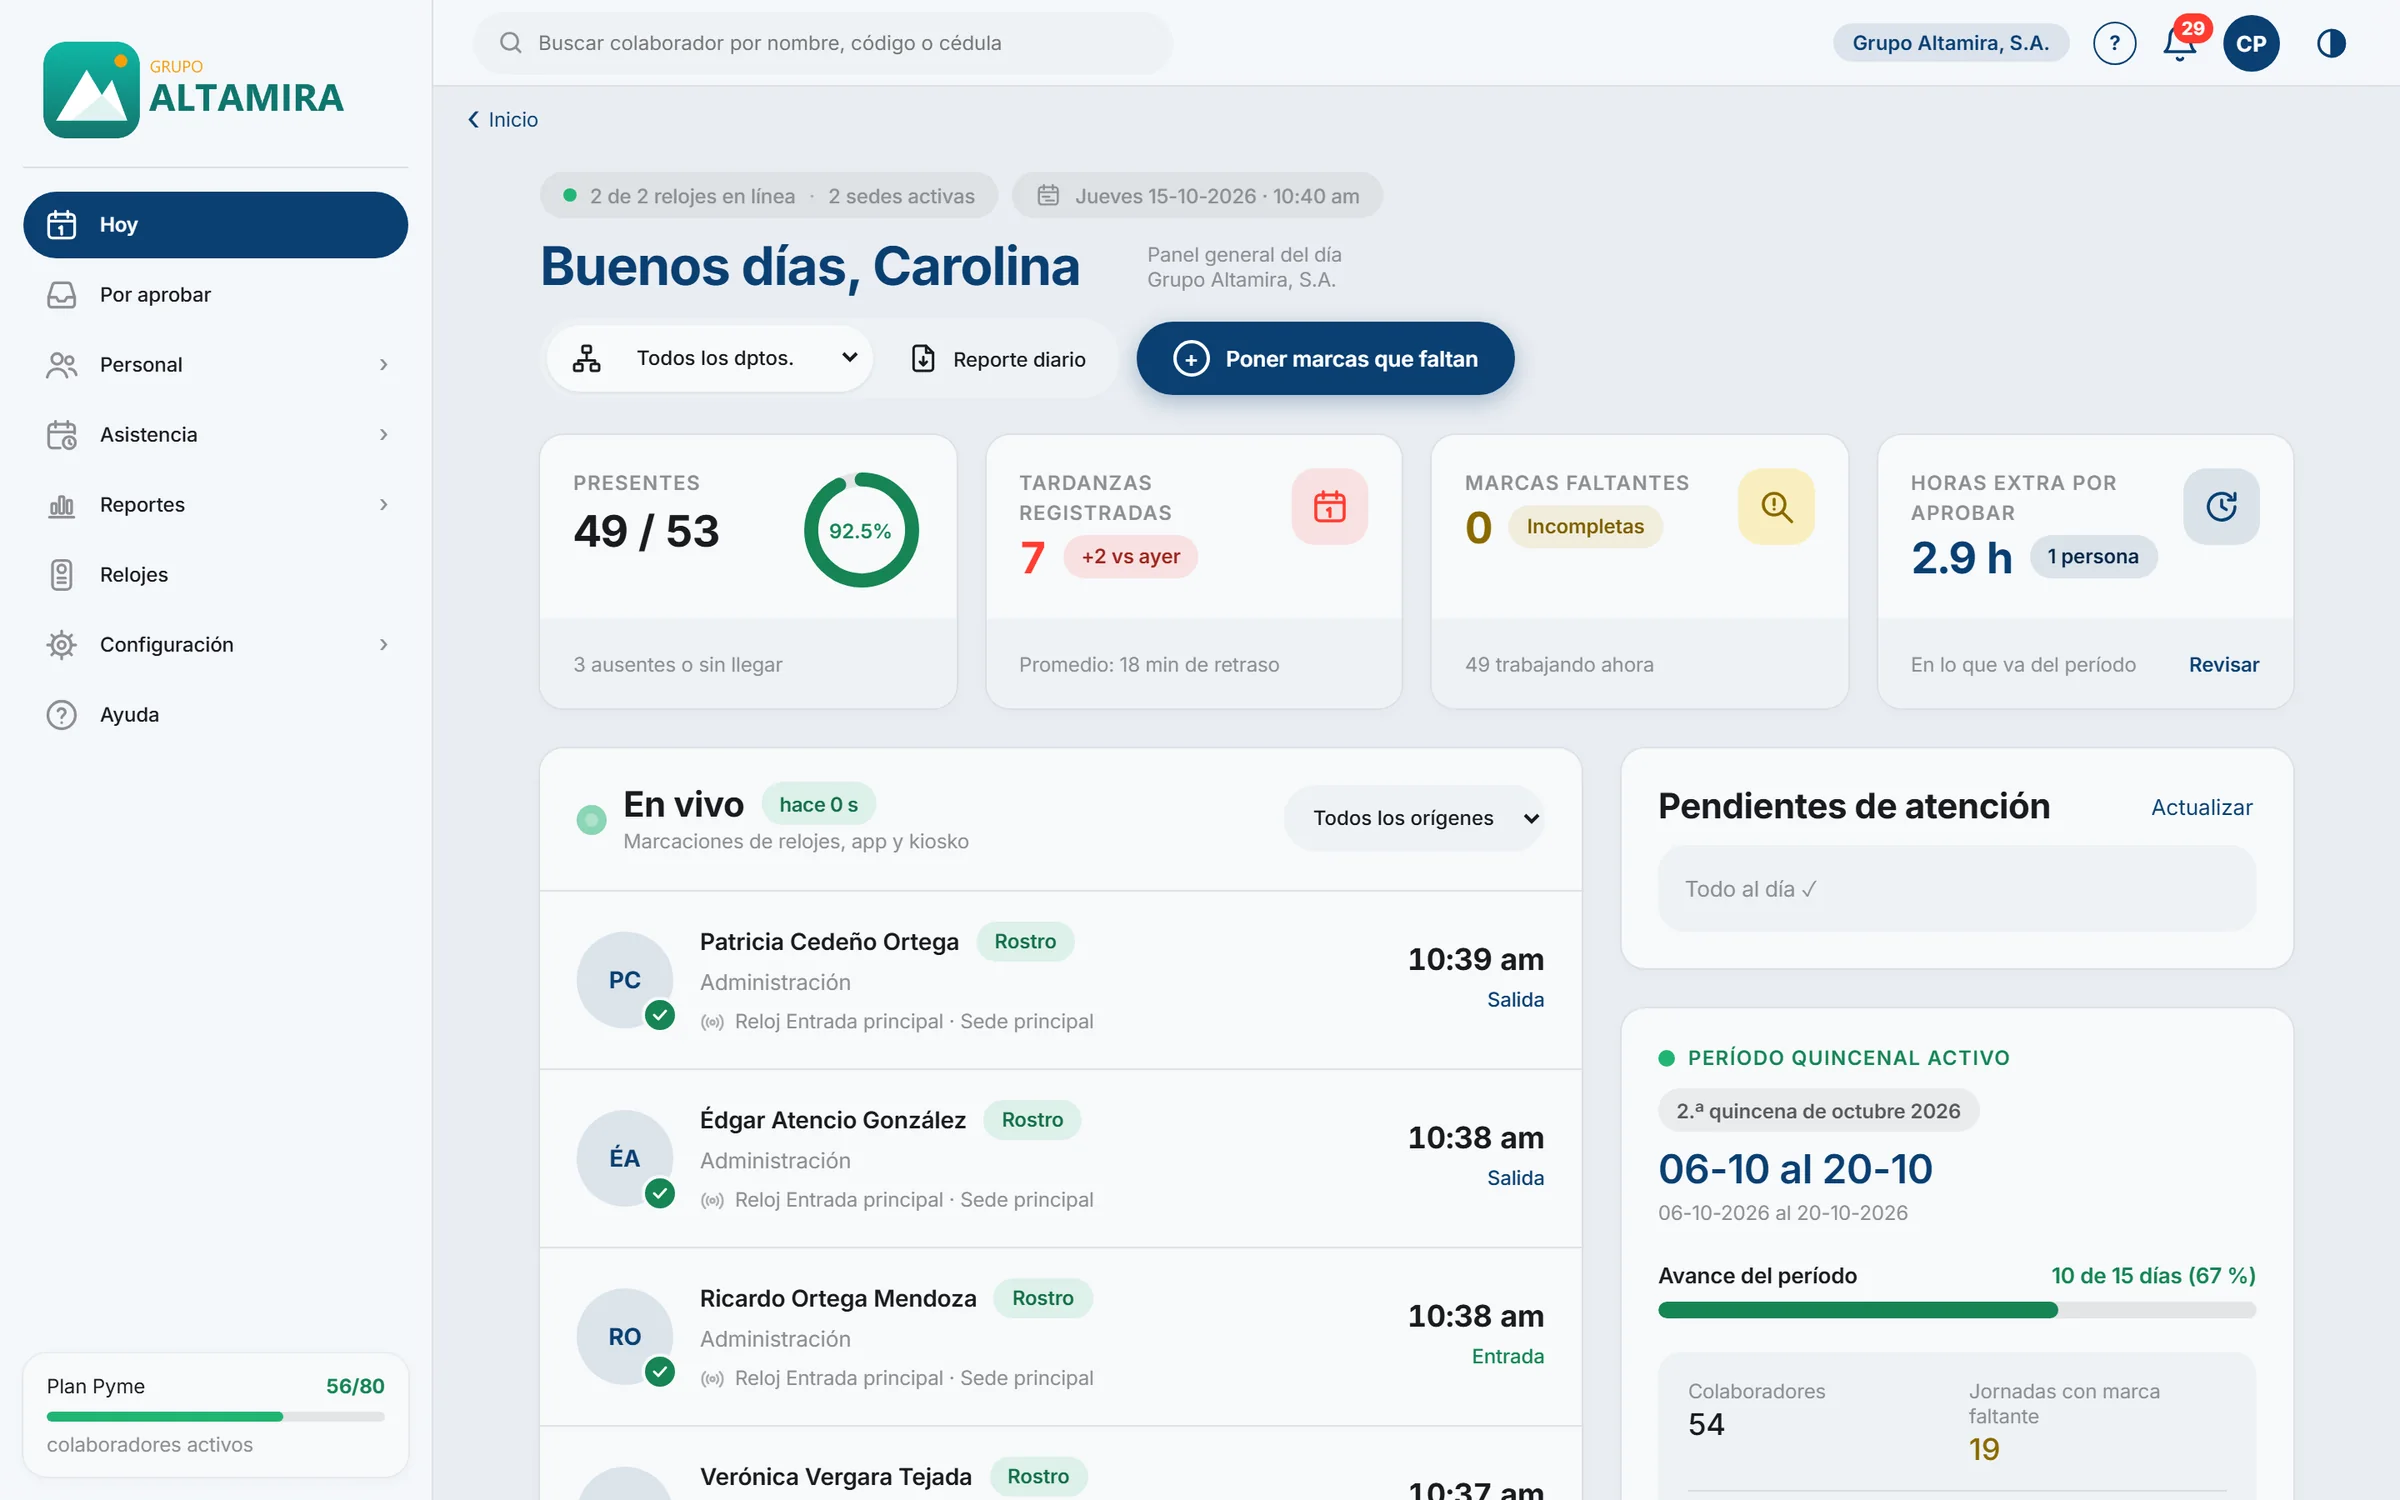This screenshot has height=1500, width=2400.
Task: Click Poner marcas que faltan button
Action: [x=1325, y=358]
